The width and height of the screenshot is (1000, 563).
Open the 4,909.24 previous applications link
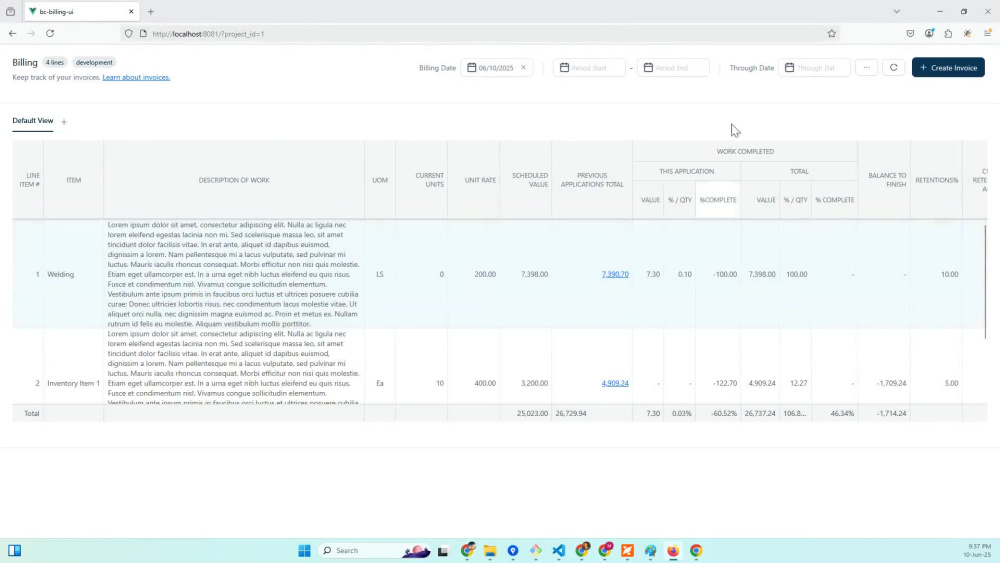(615, 383)
